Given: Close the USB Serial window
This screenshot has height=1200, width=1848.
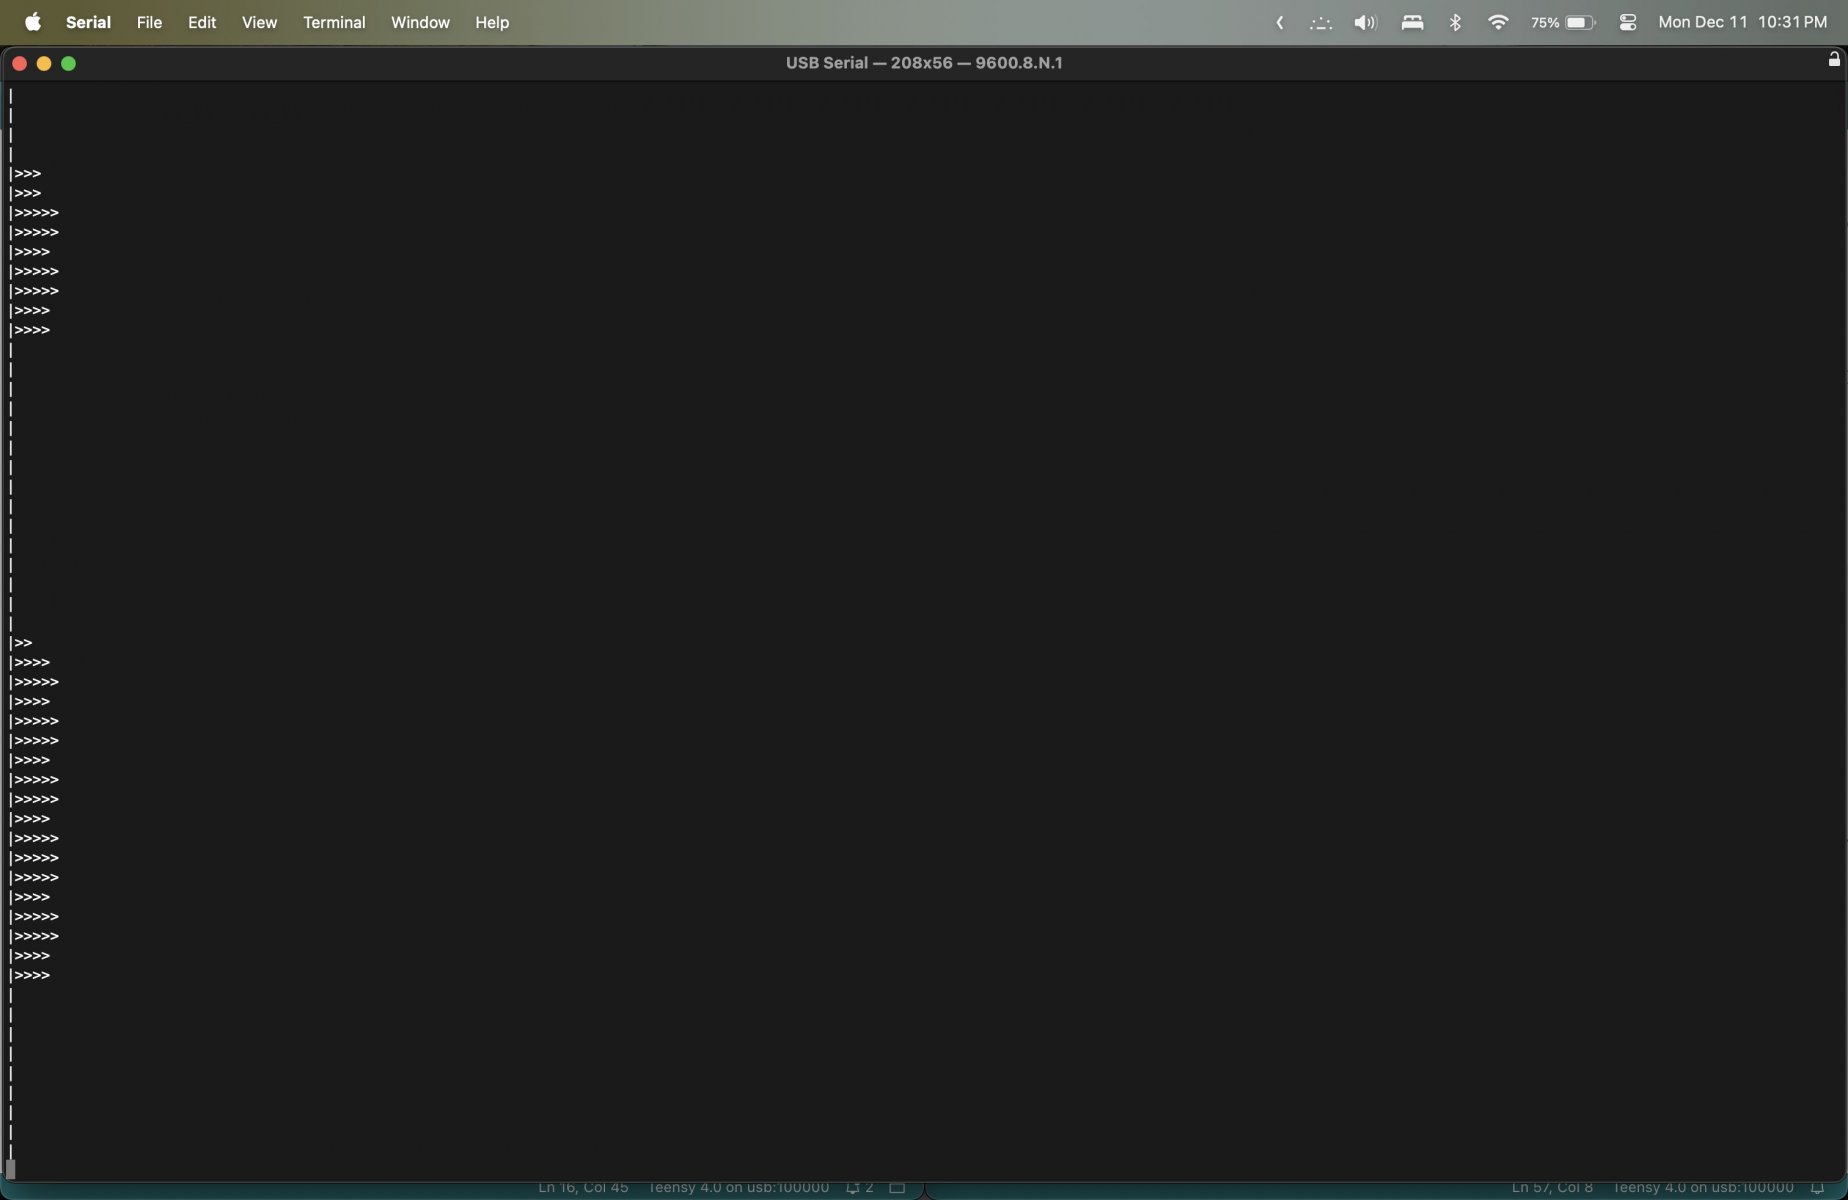Looking at the screenshot, I should pos(19,63).
